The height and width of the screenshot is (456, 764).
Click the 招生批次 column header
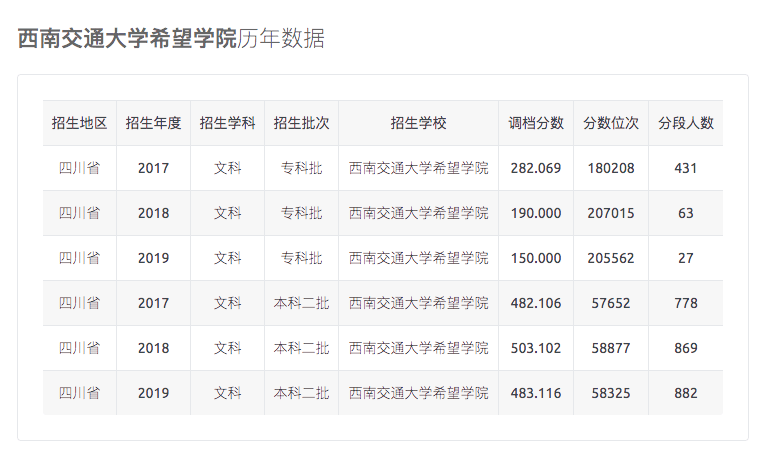[x=302, y=123]
